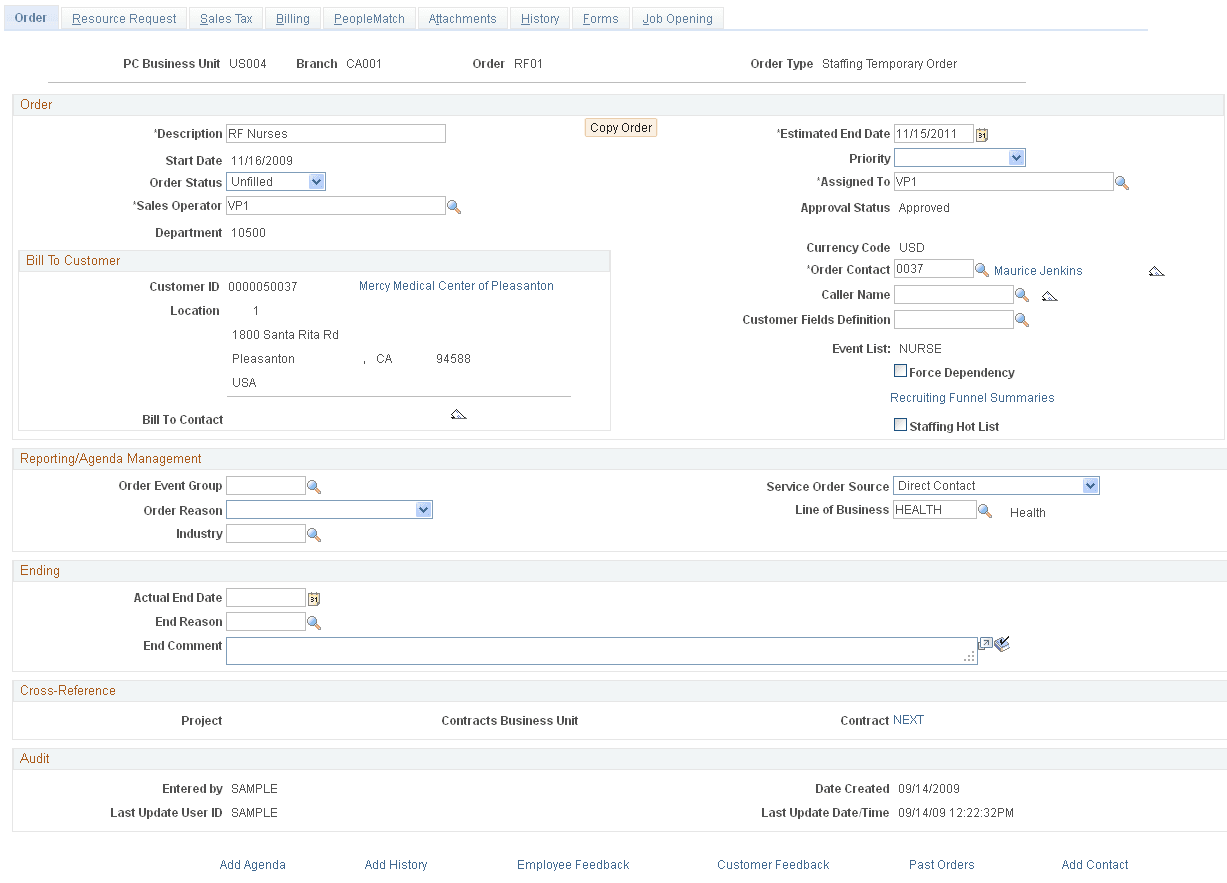Open the Estimated End Date calendar icon
This screenshot has width=1227, height=883.
click(x=982, y=133)
